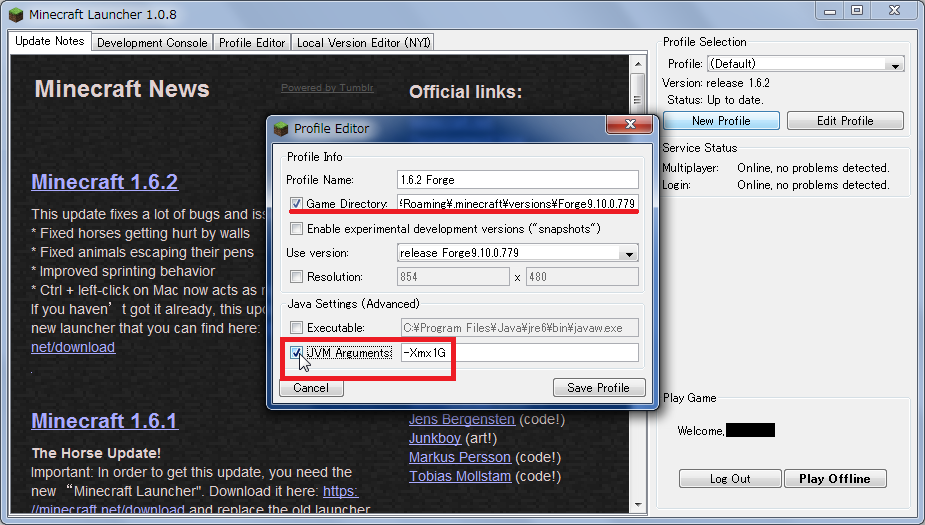Open the Junkboy link
This screenshot has width=925, height=525.
[x=435, y=438]
